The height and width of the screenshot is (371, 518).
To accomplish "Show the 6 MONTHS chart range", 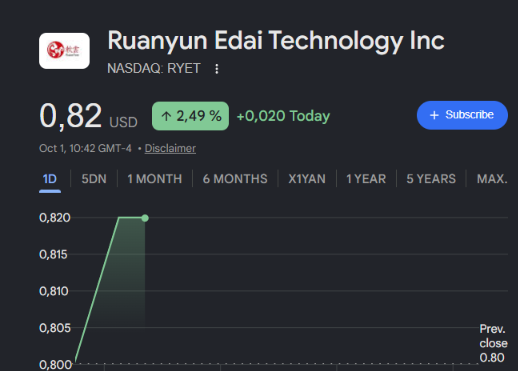I will tap(235, 179).
